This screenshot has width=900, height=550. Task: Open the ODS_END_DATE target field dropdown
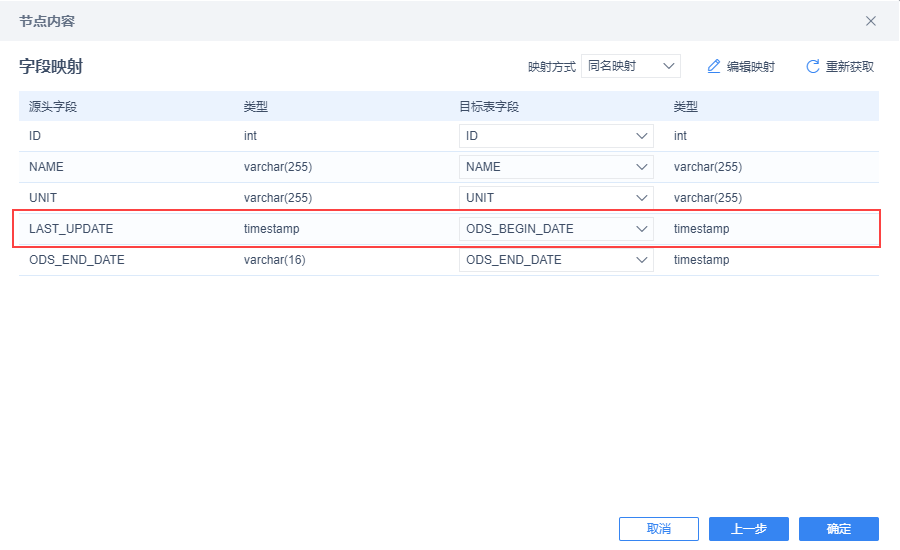click(556, 260)
